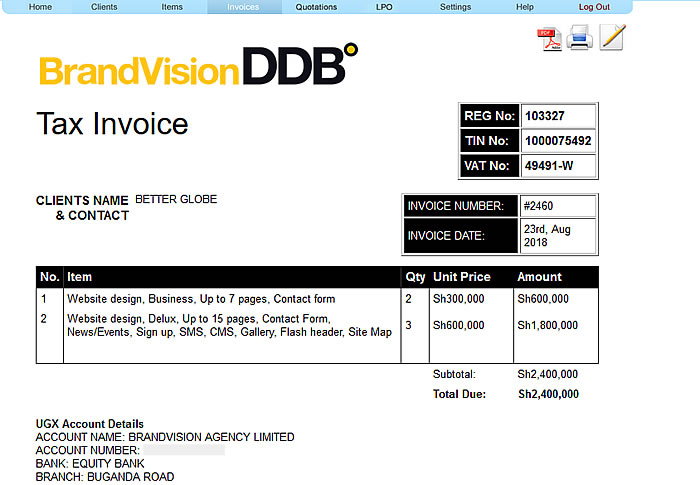Viewport: 700px width, 485px height.
Task: Click the Help menu item
Action: [x=524, y=7]
